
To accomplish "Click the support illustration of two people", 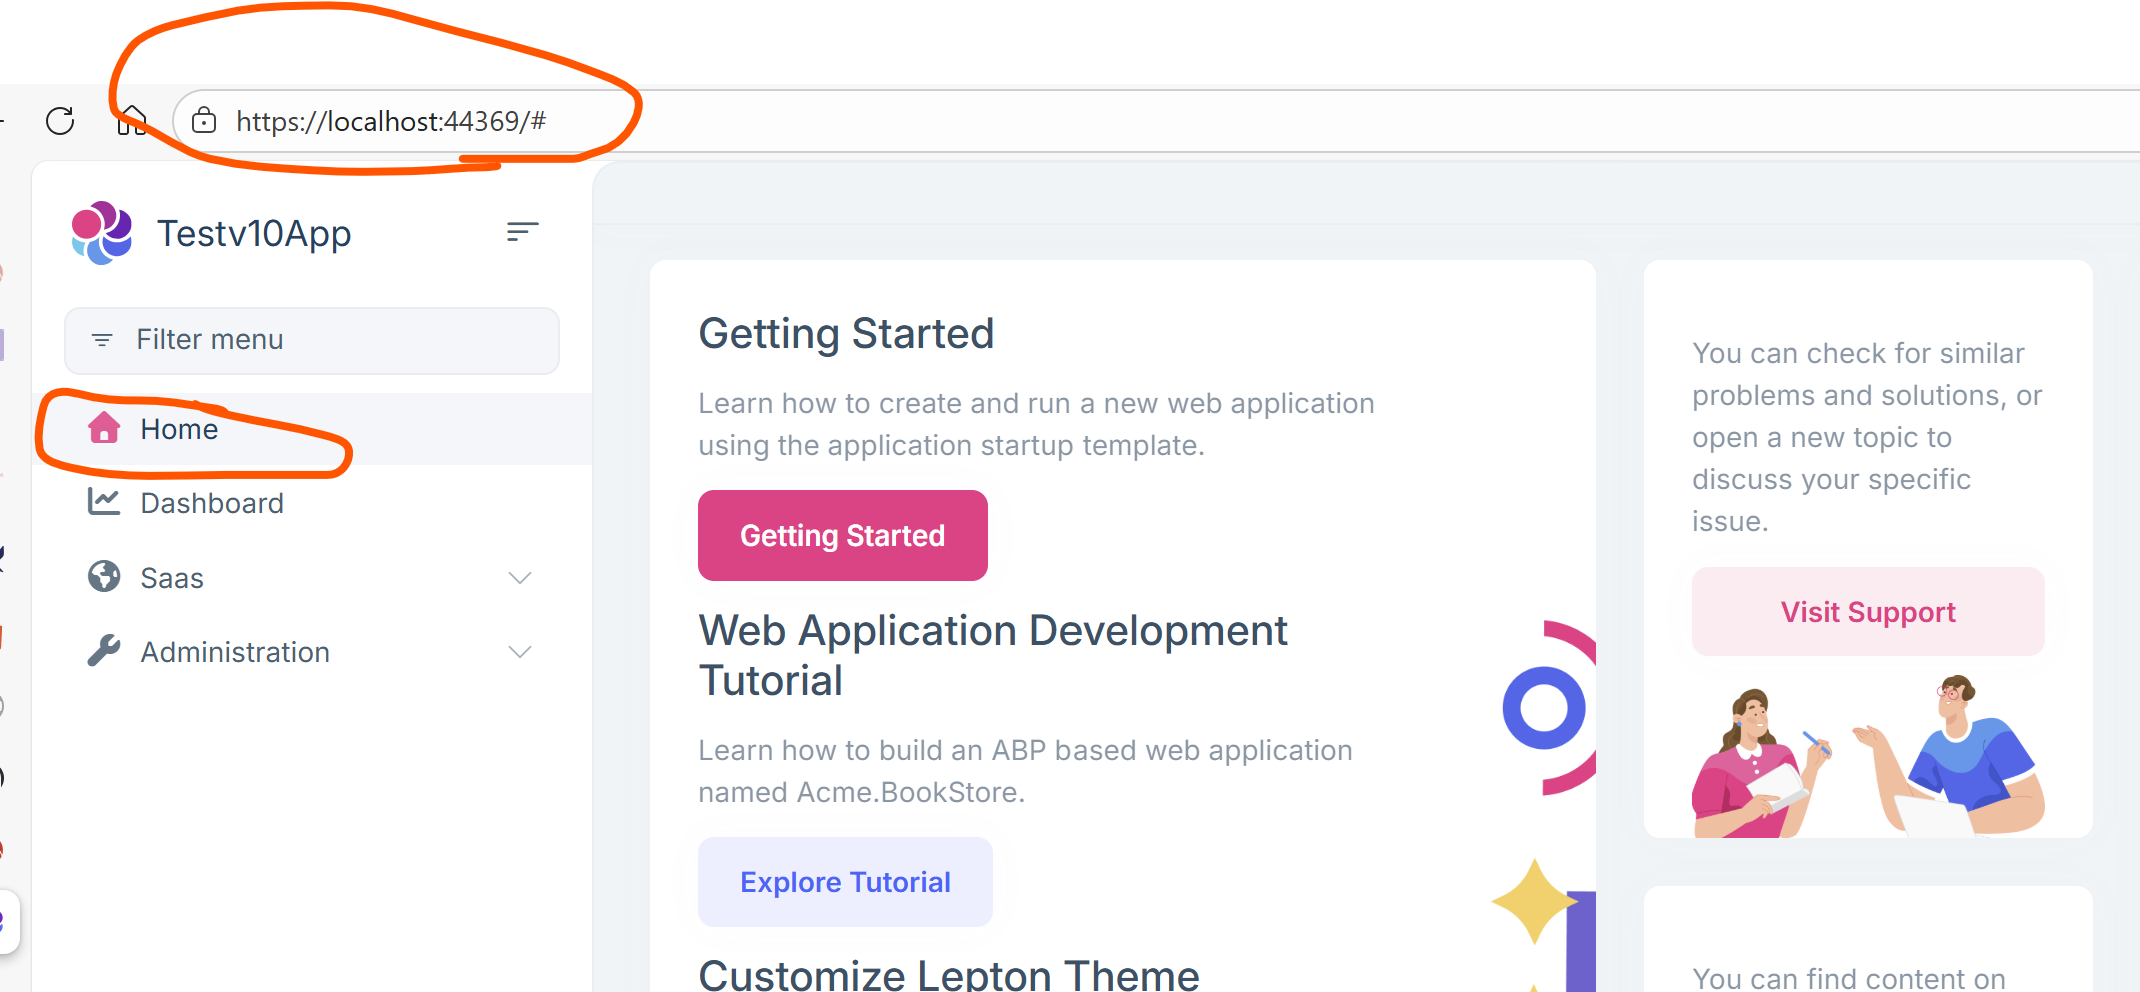I will [x=1868, y=758].
